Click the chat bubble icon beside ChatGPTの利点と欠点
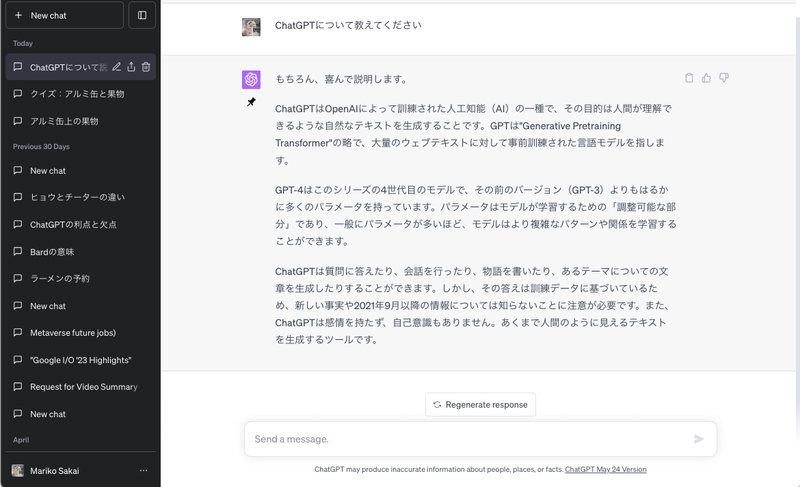Viewport: 800px width, 487px height. [18, 224]
